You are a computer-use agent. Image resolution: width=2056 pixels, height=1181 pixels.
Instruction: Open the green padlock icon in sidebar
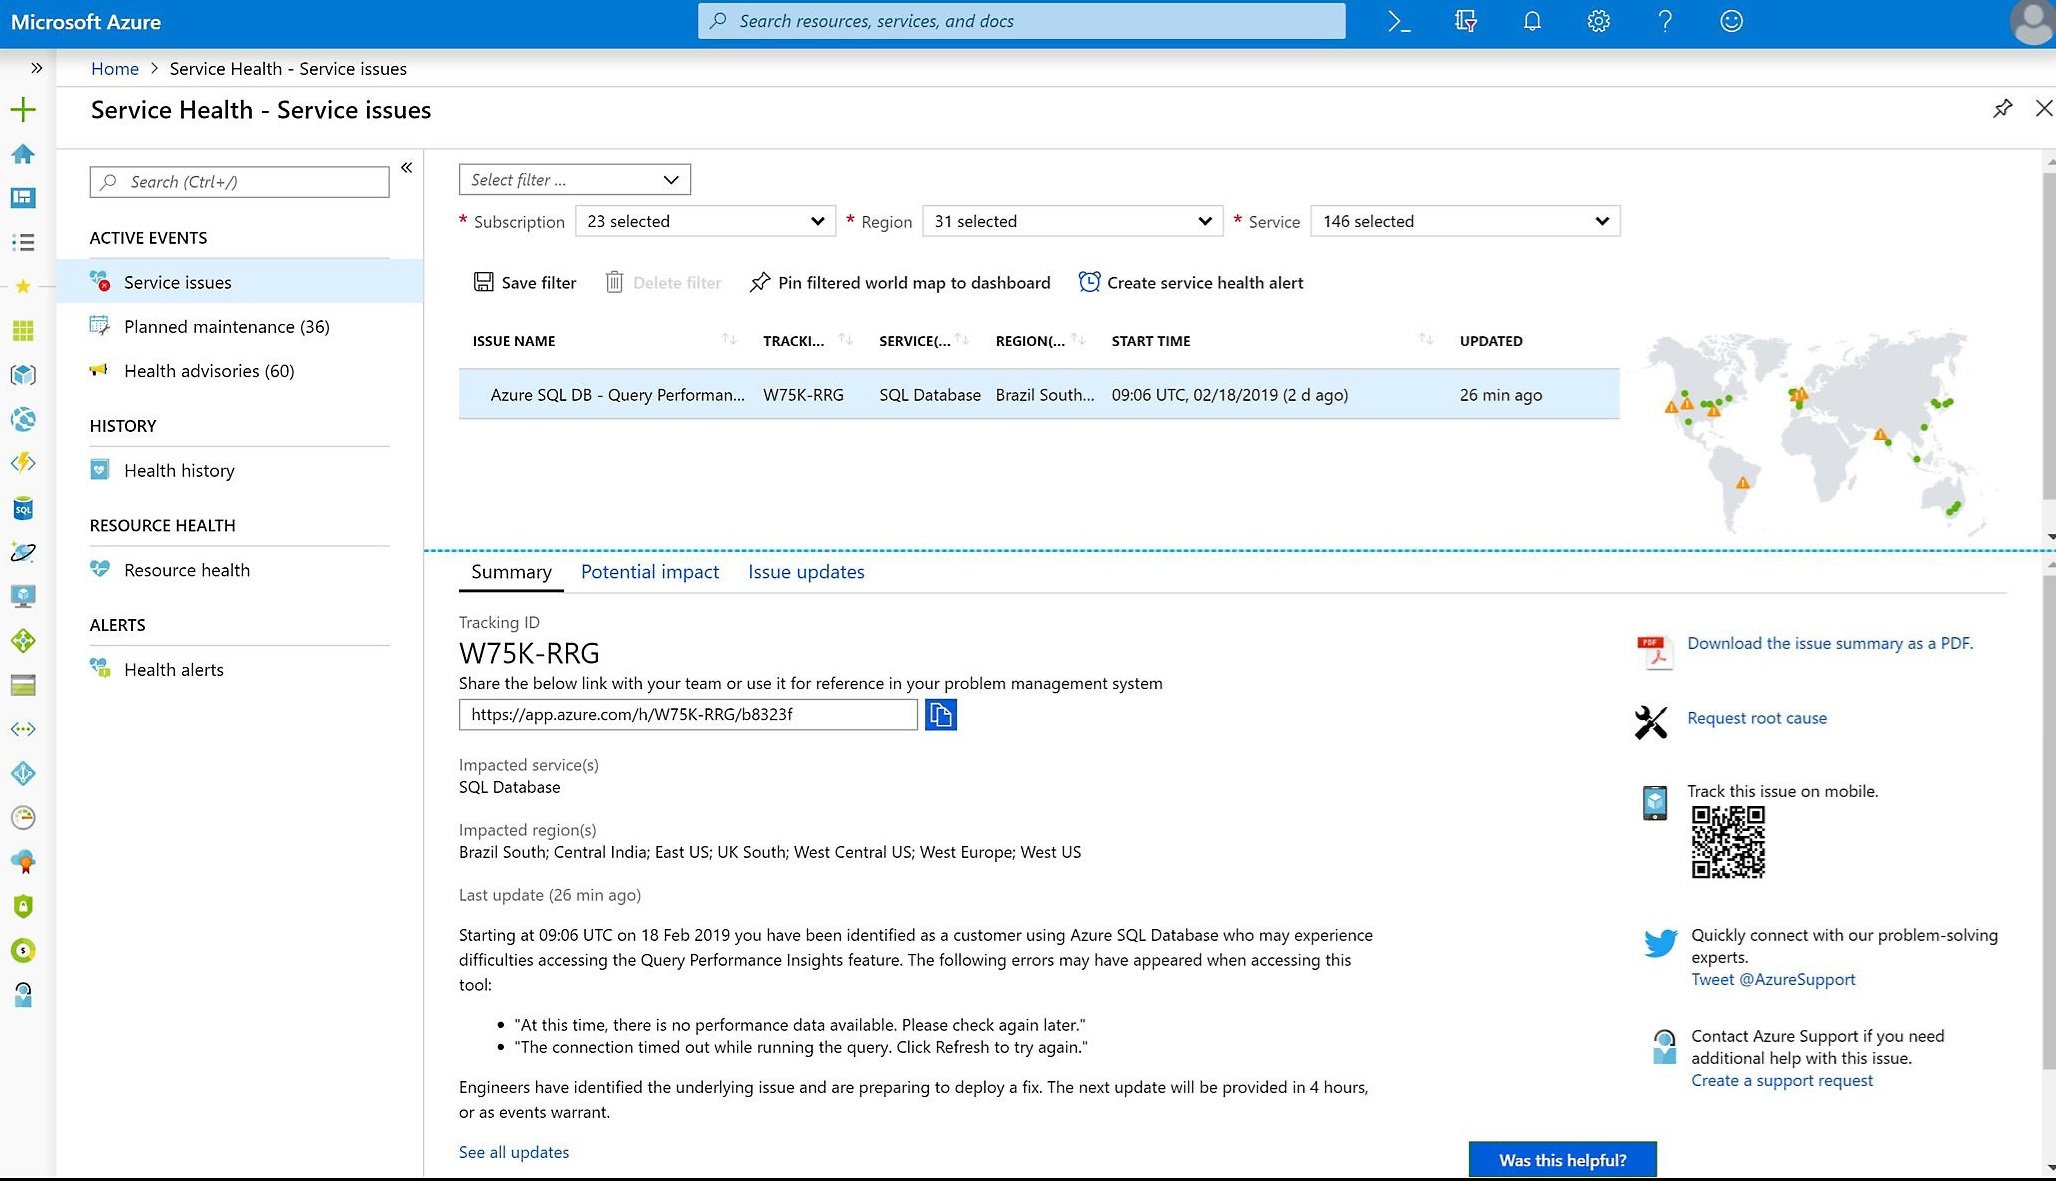point(23,906)
